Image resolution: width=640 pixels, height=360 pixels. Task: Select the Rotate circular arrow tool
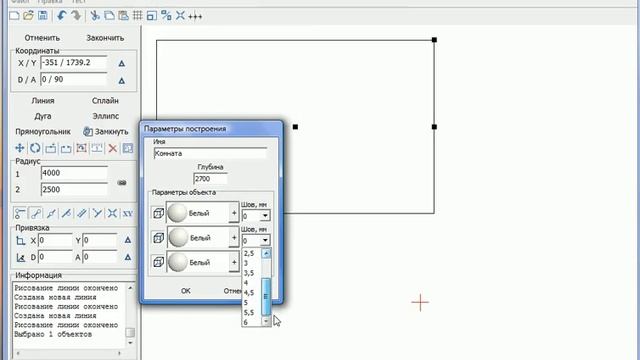click(35, 148)
